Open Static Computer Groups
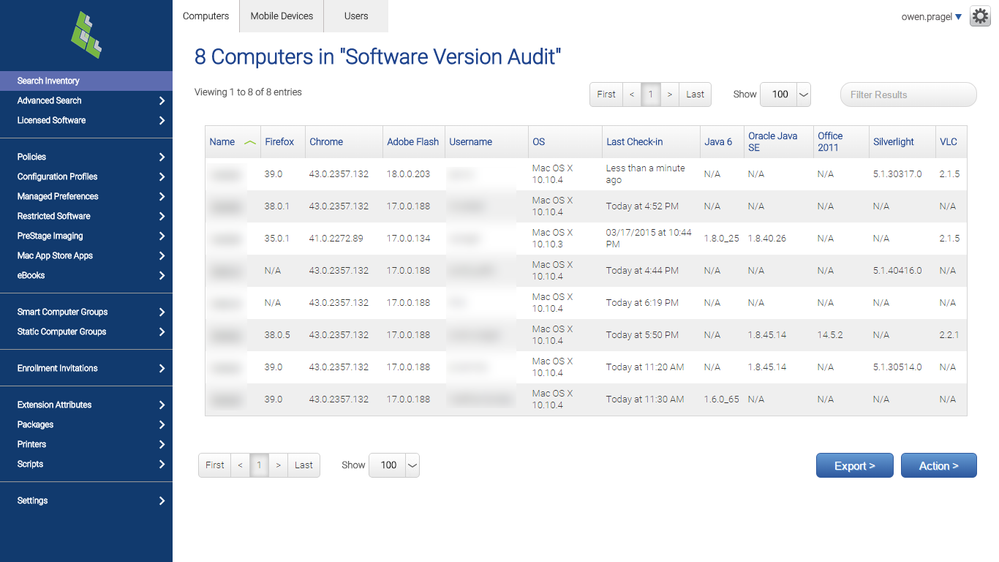This screenshot has height=562, width=999. pyautogui.click(x=86, y=331)
